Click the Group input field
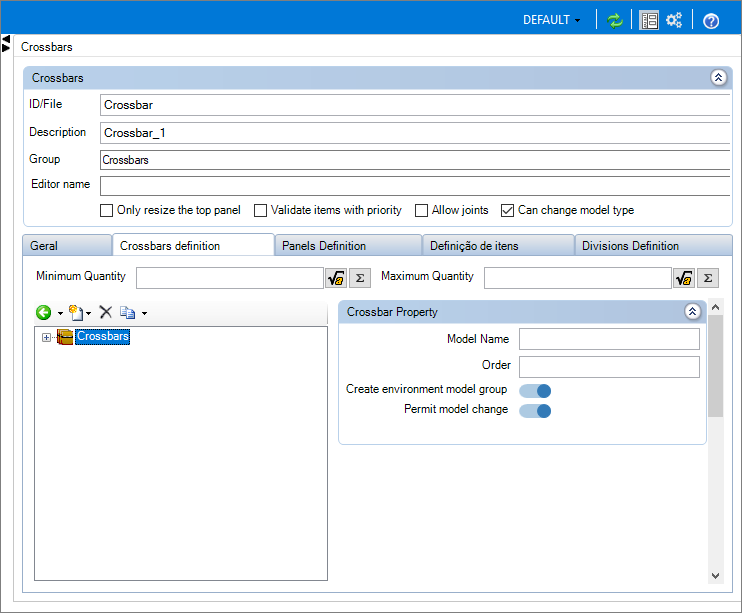742x613 pixels. tap(415, 160)
